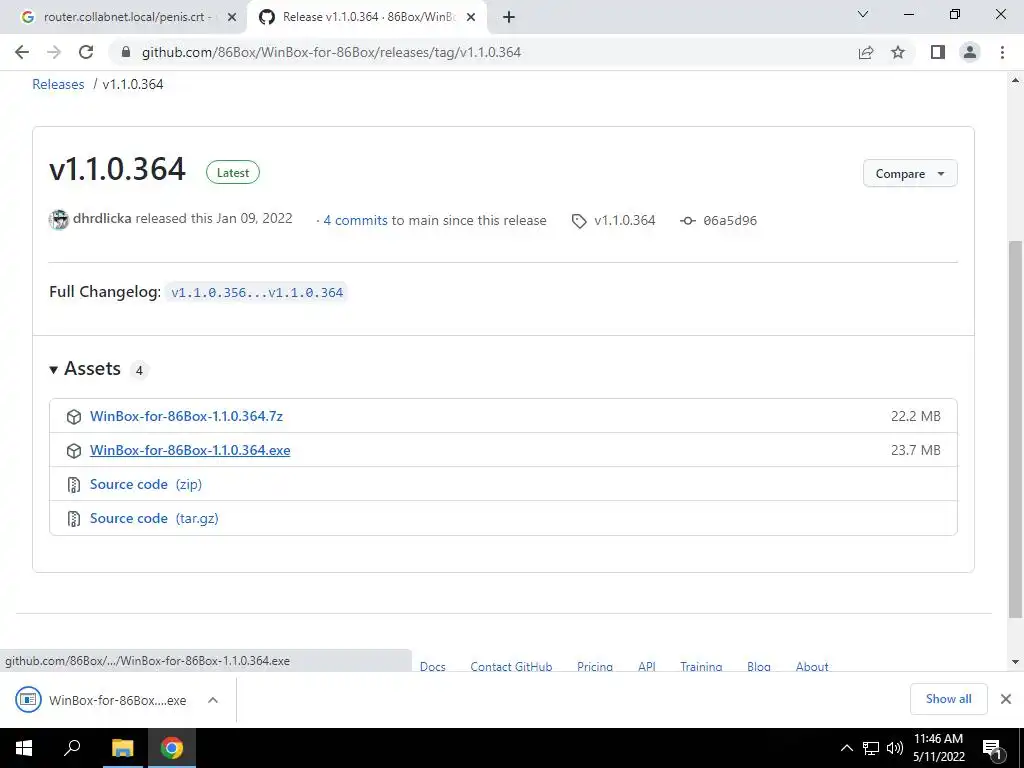
Task: Open the footer Pricing link
Action: coord(595,666)
